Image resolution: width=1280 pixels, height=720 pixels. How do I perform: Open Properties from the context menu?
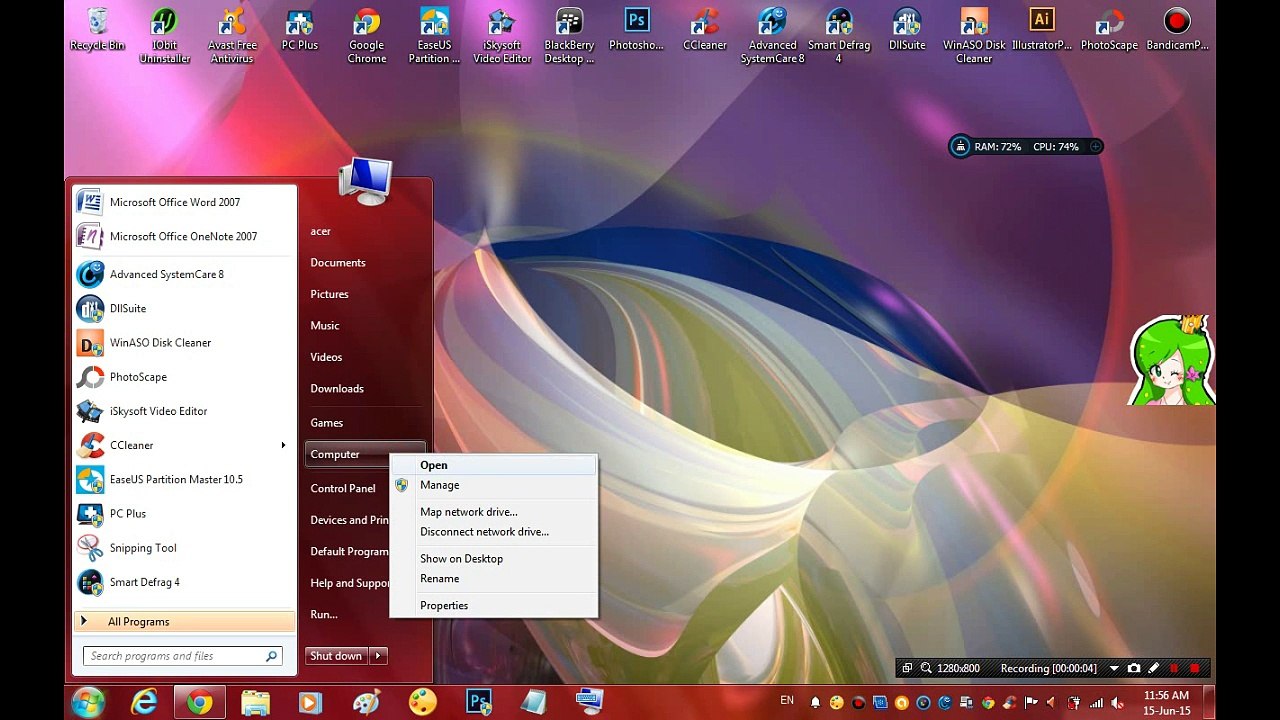pos(494,606)
